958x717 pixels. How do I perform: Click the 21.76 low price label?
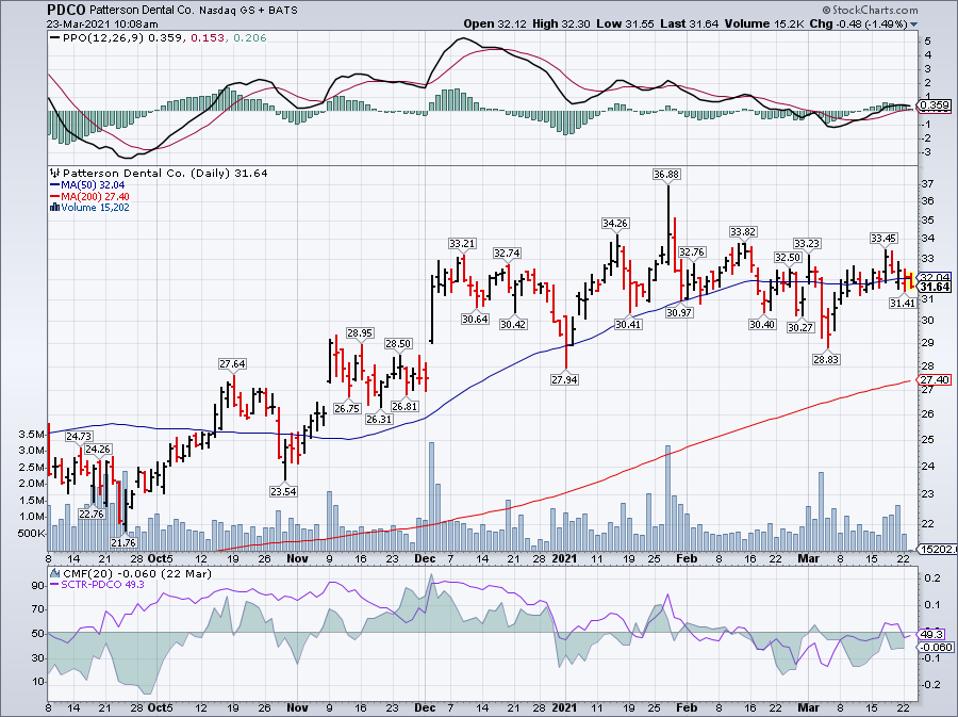(123, 543)
